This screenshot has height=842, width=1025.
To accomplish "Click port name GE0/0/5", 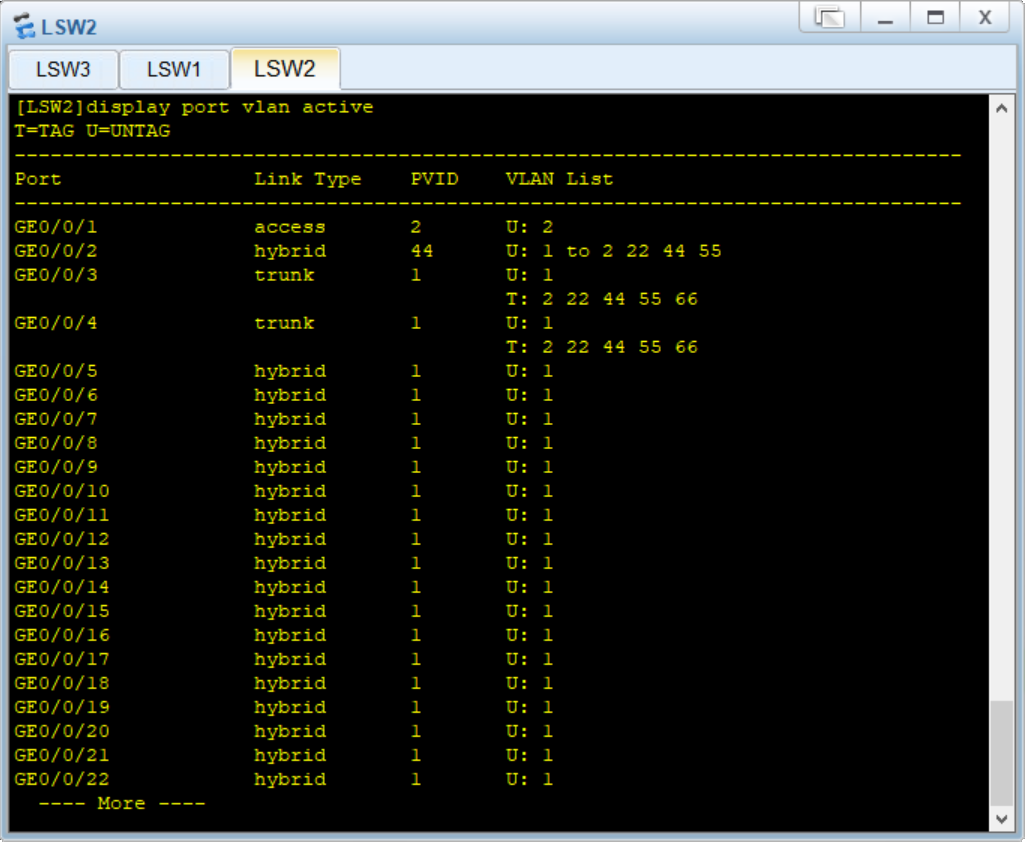I will click(x=56, y=371).
